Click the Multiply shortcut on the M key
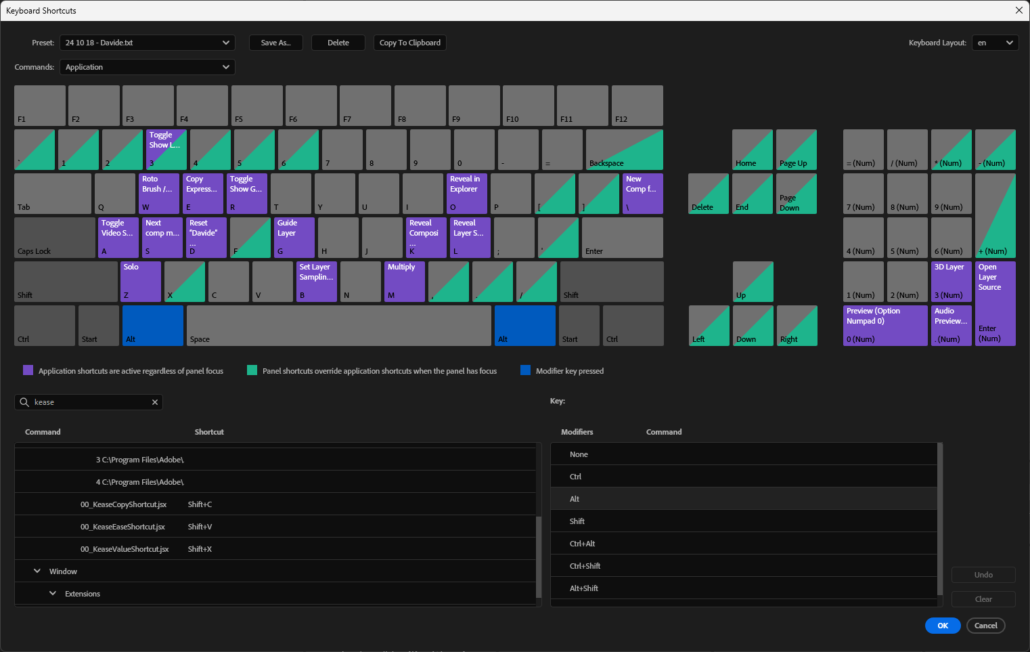The height and width of the screenshot is (652, 1030). tap(403, 280)
